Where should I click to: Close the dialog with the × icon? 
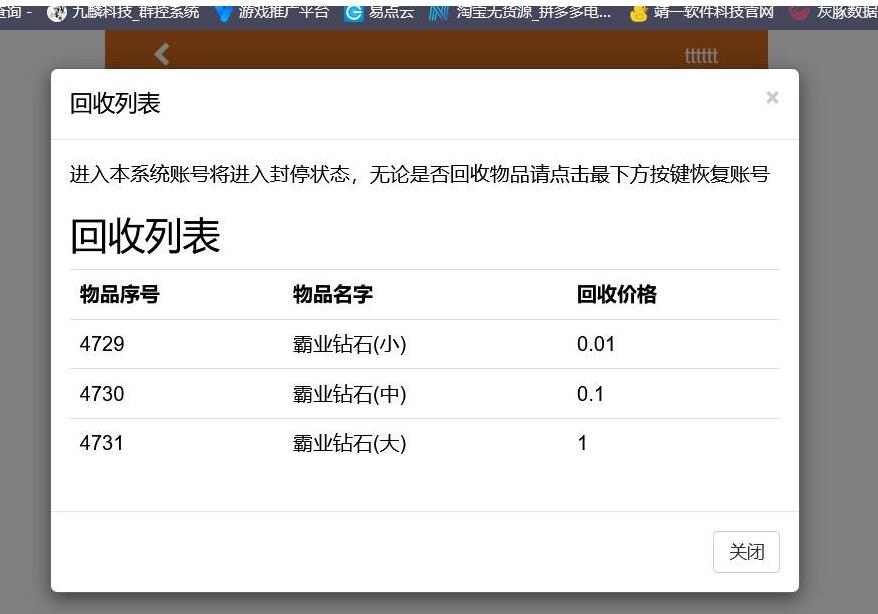point(772,98)
